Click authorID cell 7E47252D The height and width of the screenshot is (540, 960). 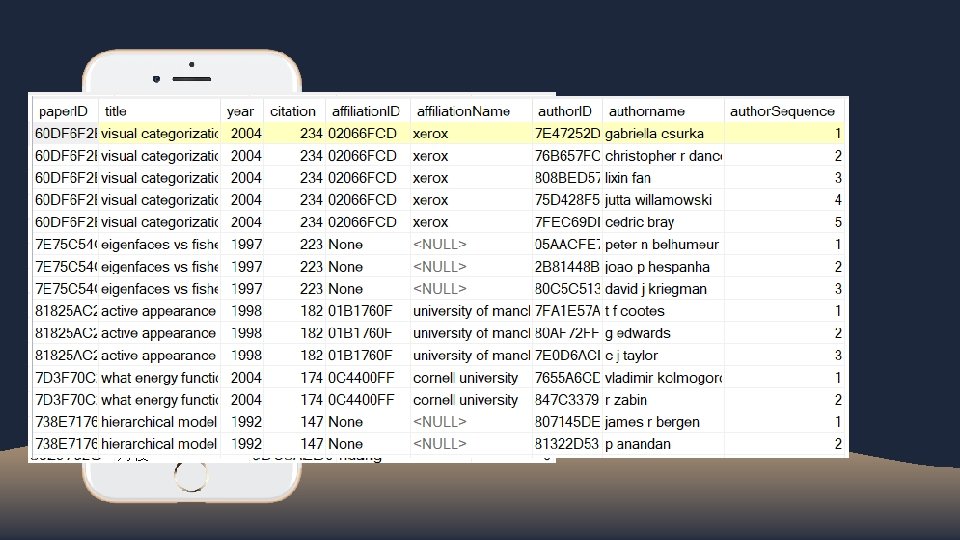coord(568,133)
